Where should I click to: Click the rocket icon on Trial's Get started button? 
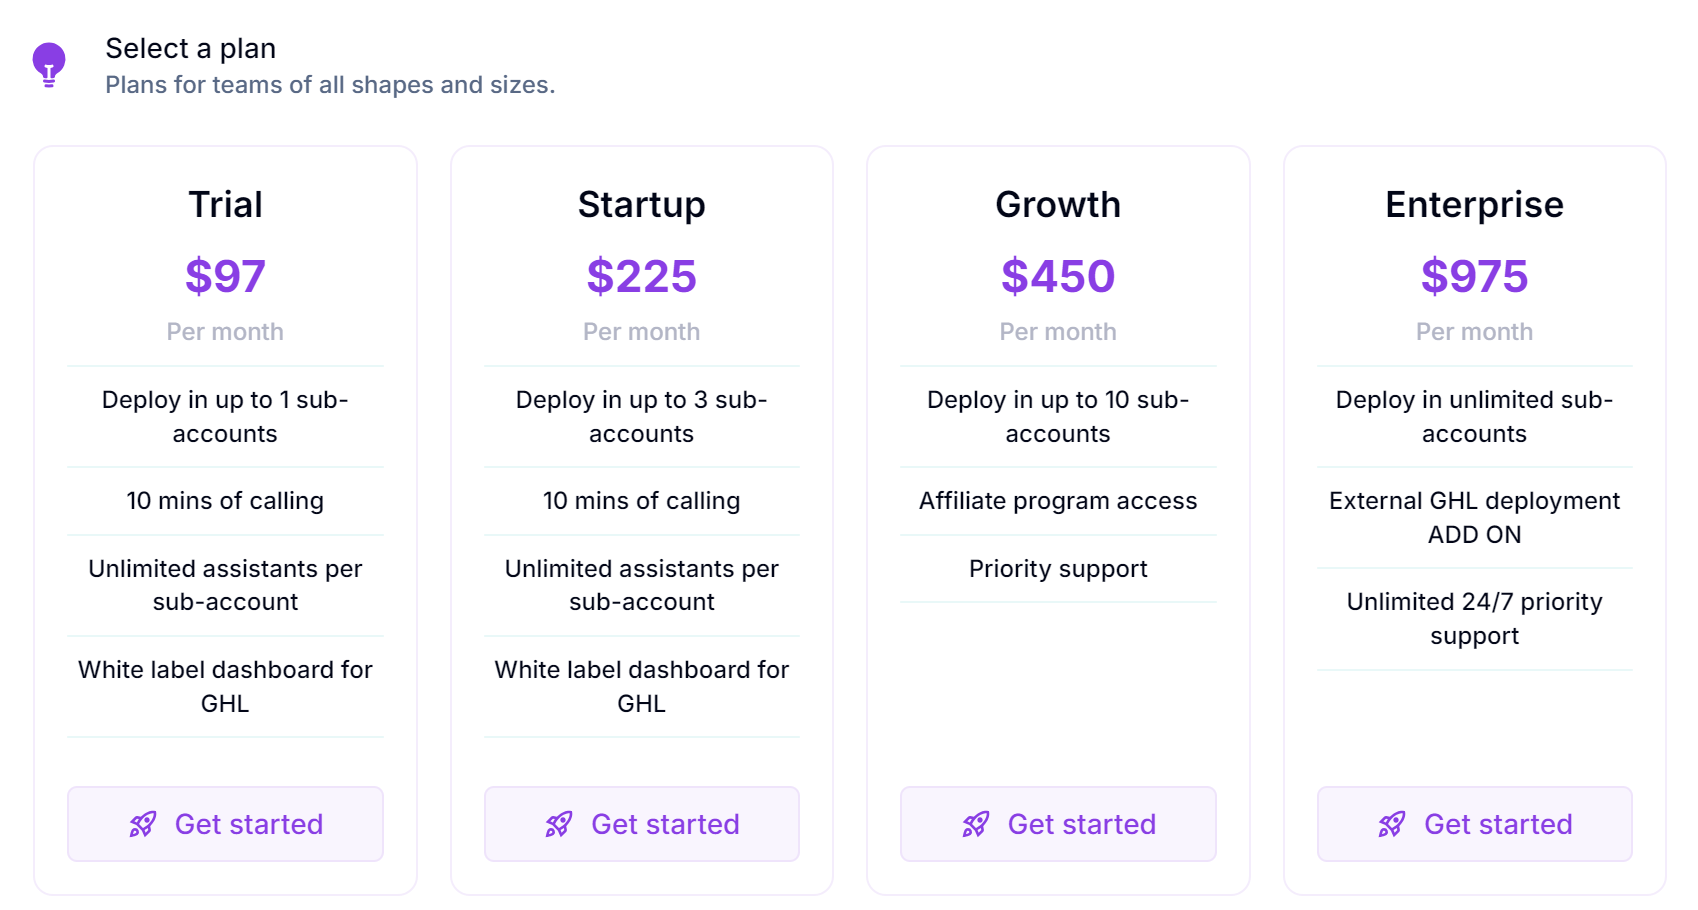[x=143, y=824]
